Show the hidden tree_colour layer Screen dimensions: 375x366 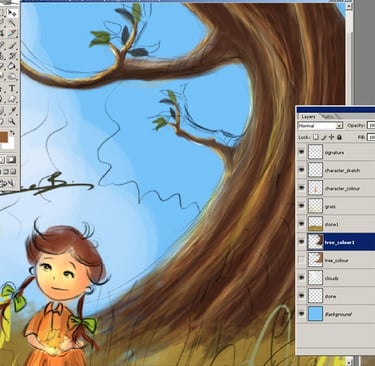coord(302,260)
